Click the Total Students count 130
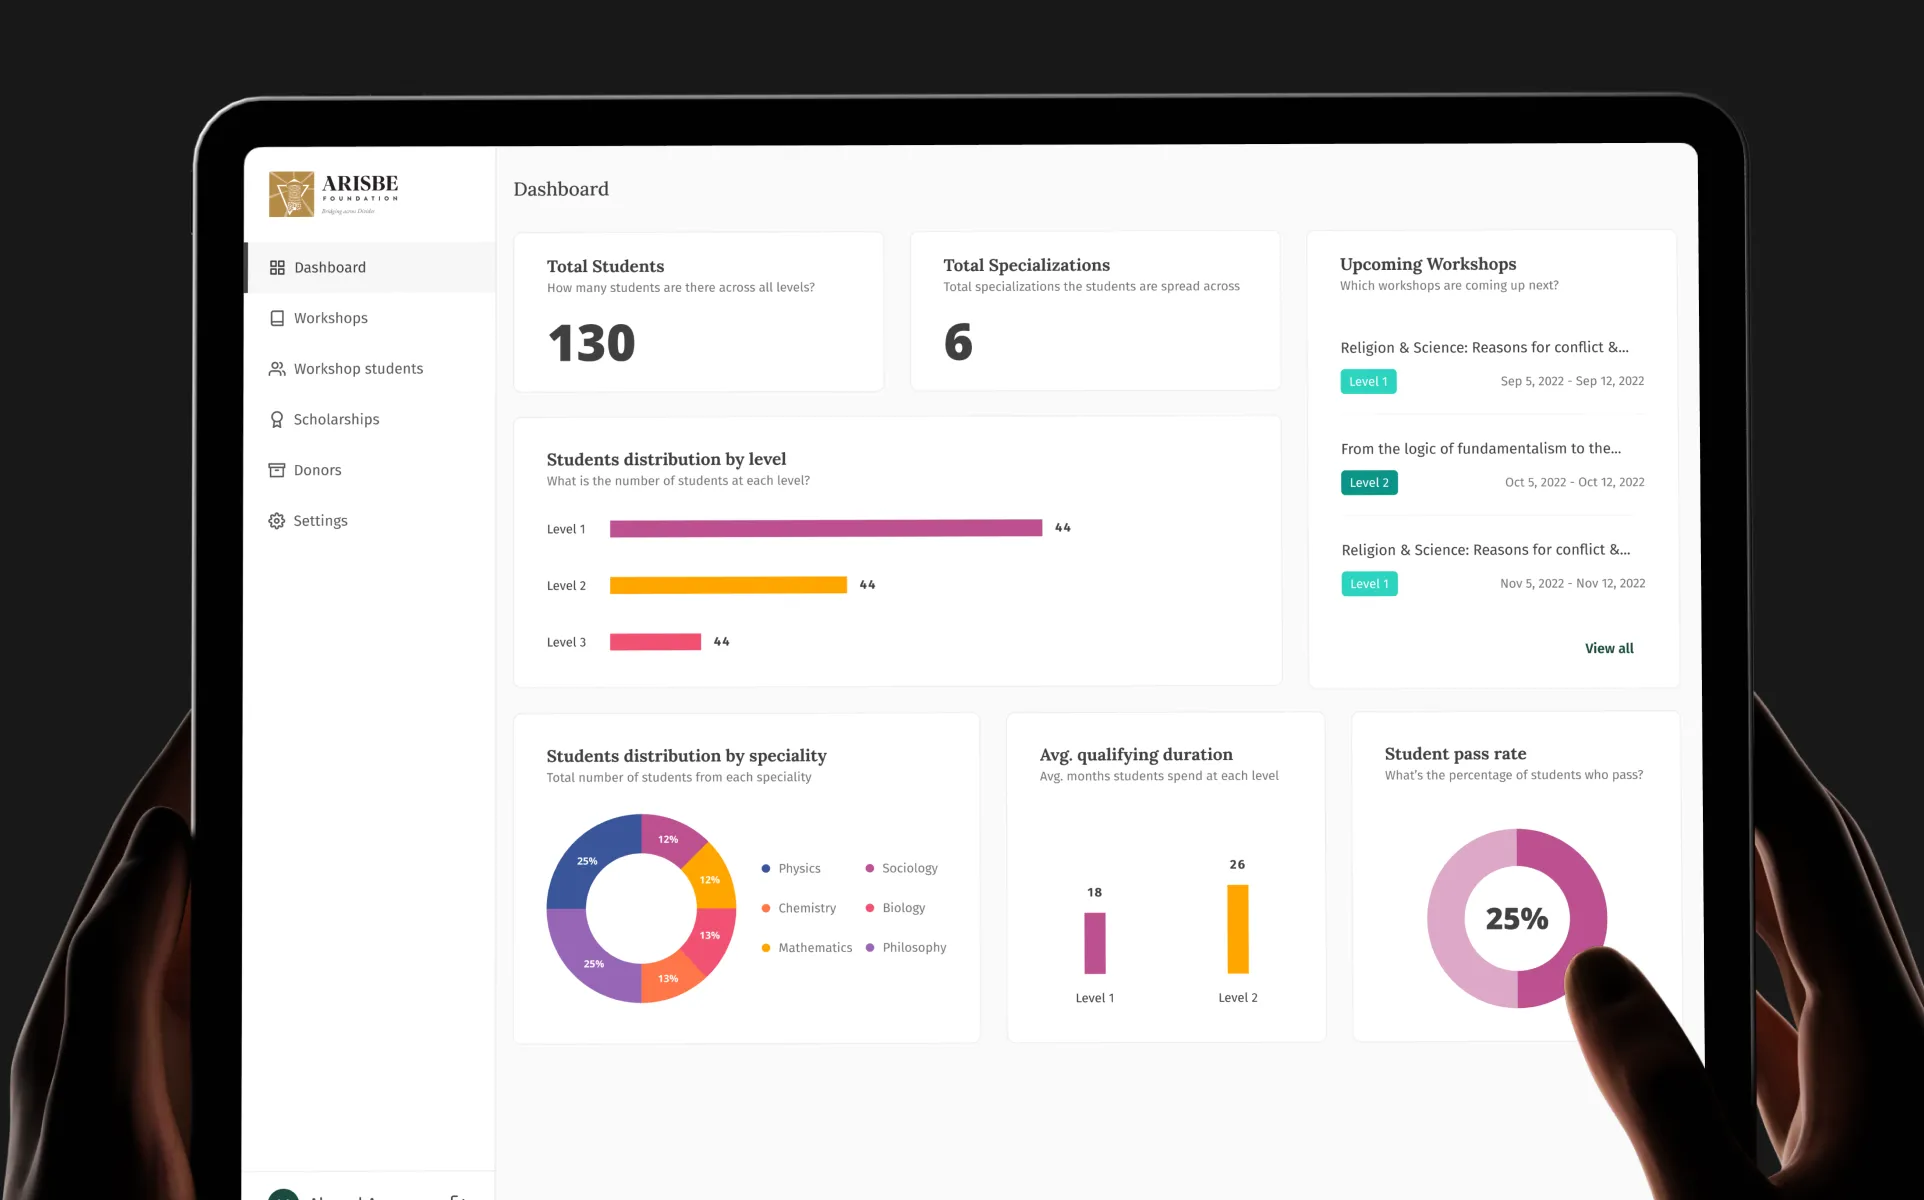 tap(591, 343)
